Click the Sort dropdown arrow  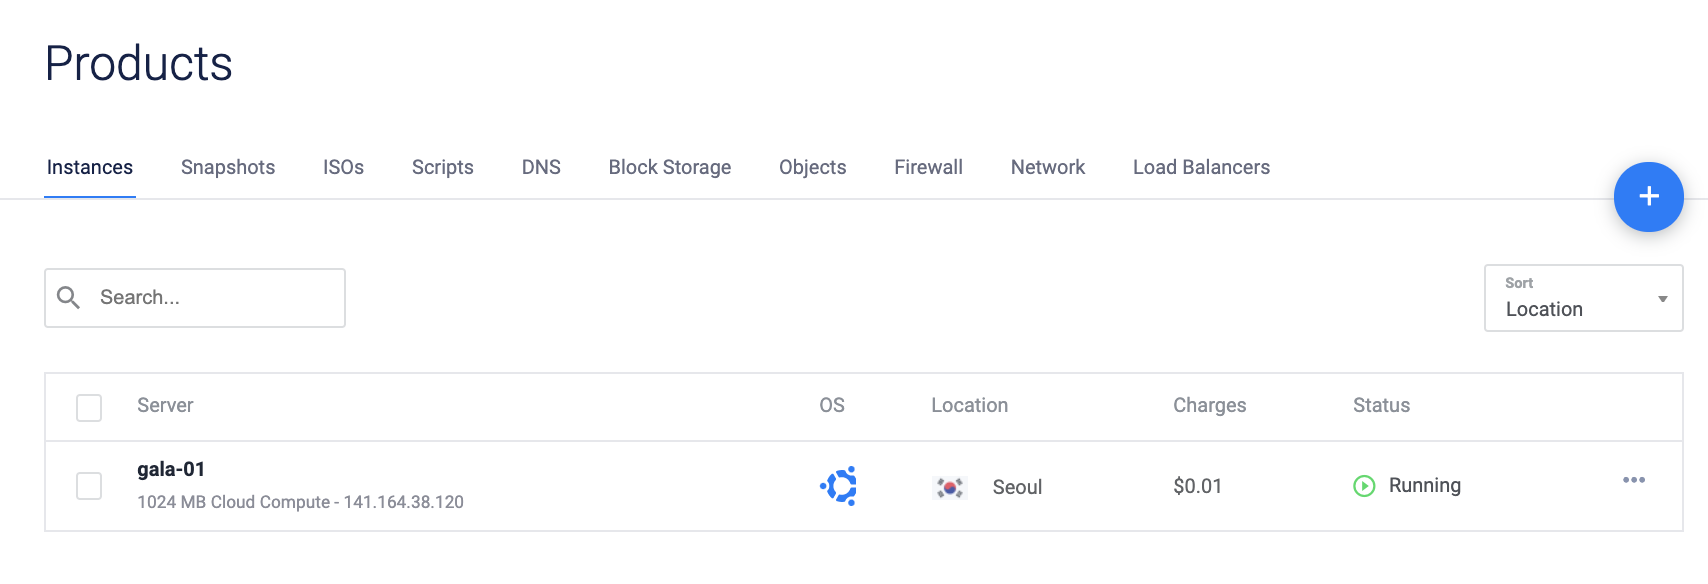point(1662,299)
